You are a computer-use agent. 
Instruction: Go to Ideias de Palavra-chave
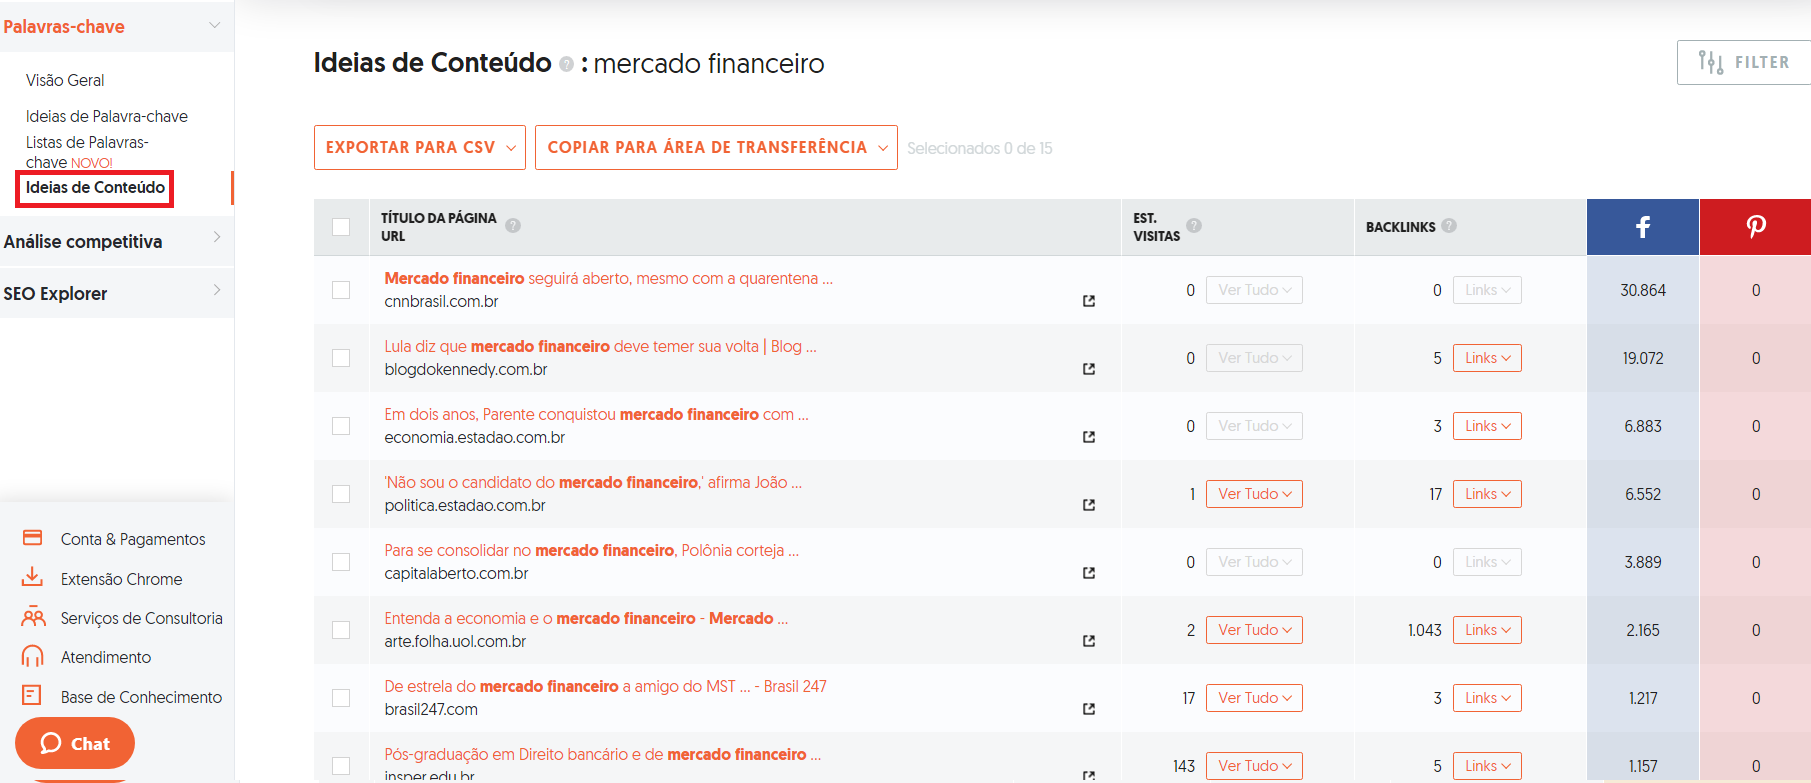point(107,116)
